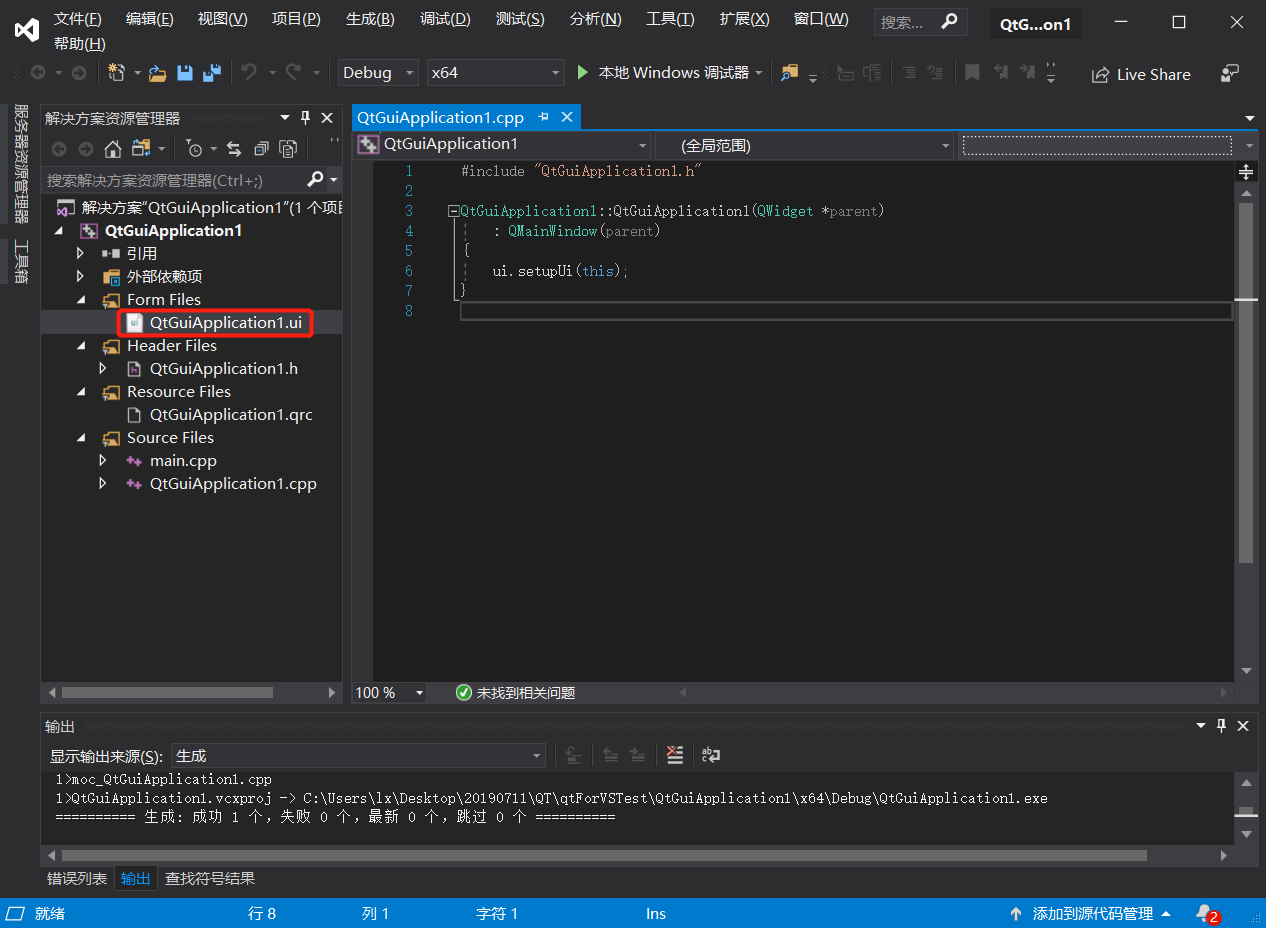1266x928 pixels.
Task: Open the 调试(D) menu
Action: (444, 19)
